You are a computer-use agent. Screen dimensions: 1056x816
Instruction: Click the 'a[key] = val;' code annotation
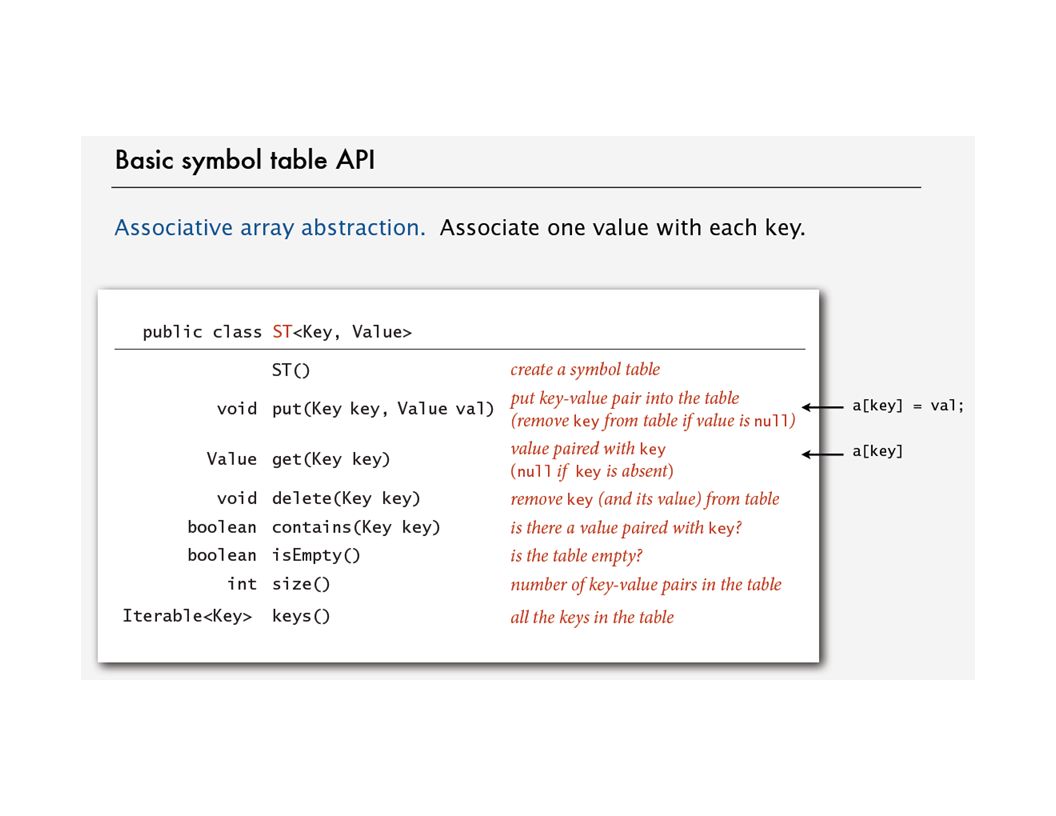(x=908, y=405)
